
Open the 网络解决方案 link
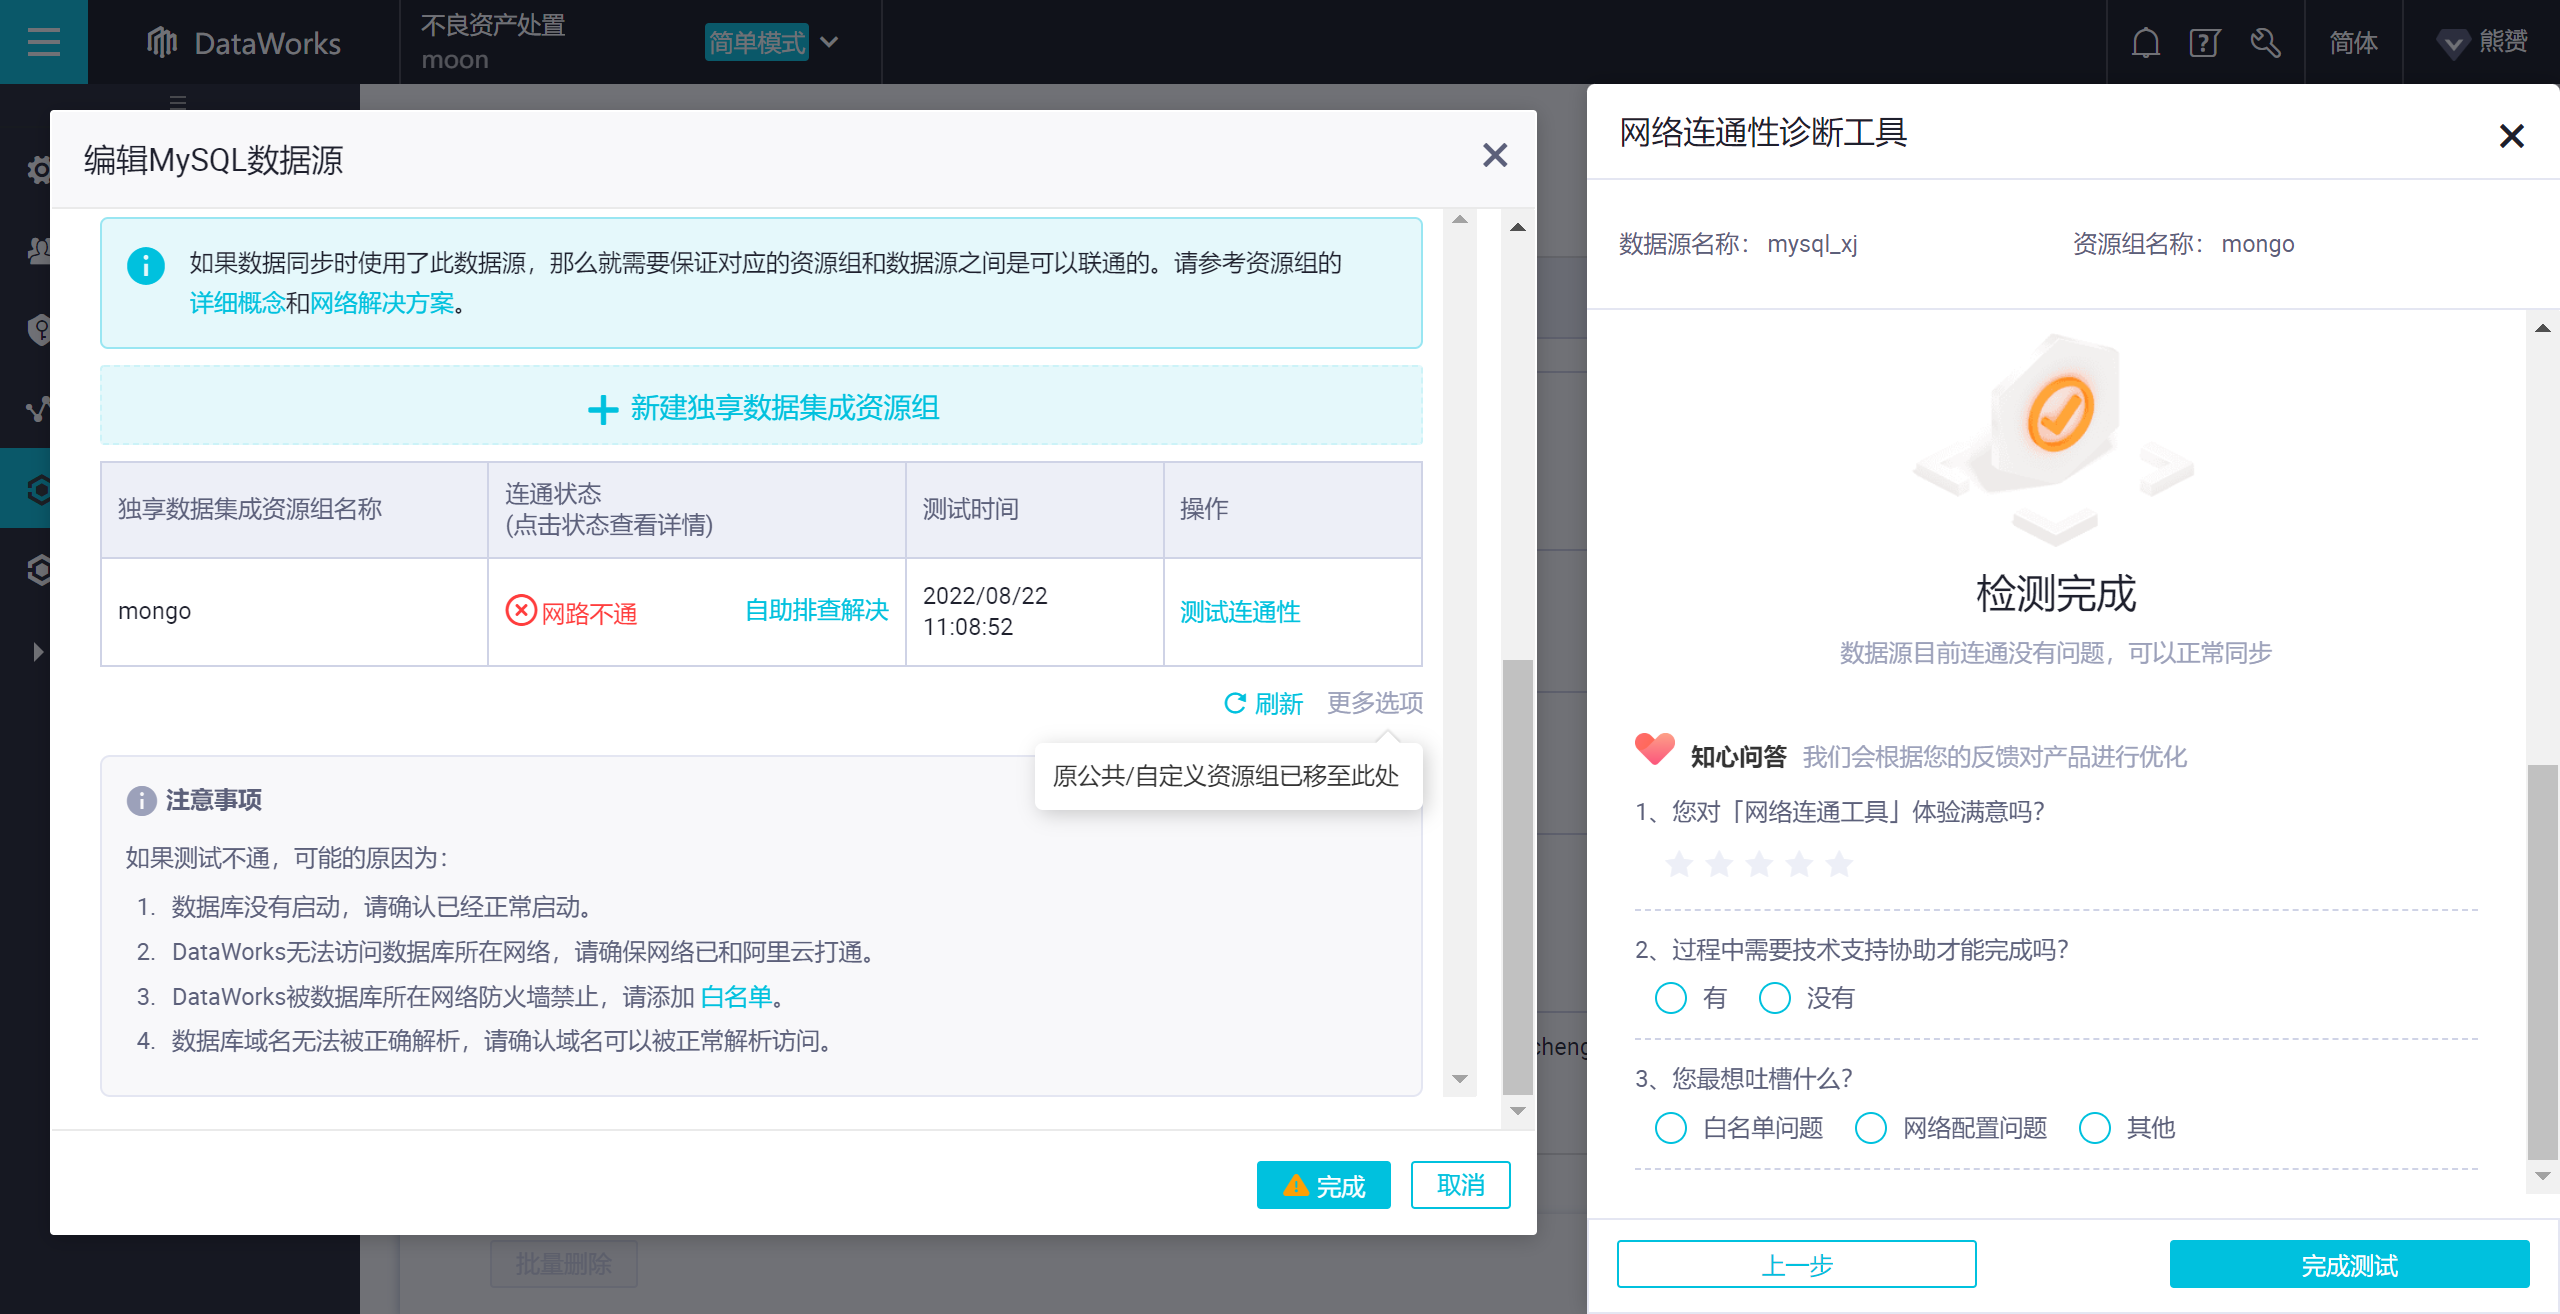click(381, 303)
